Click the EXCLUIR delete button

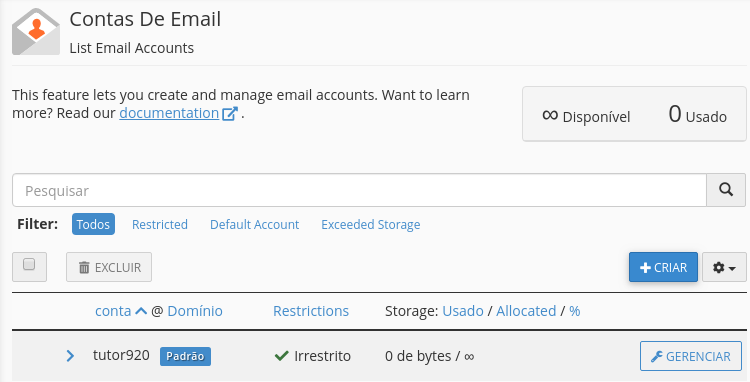tap(109, 267)
